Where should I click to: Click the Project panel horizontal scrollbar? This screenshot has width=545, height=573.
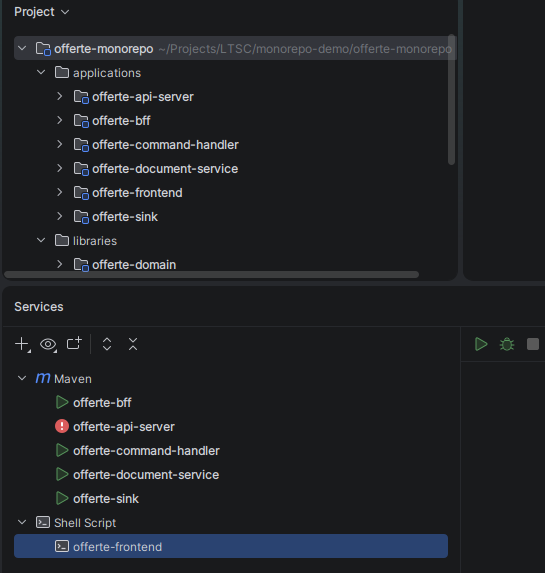211,274
